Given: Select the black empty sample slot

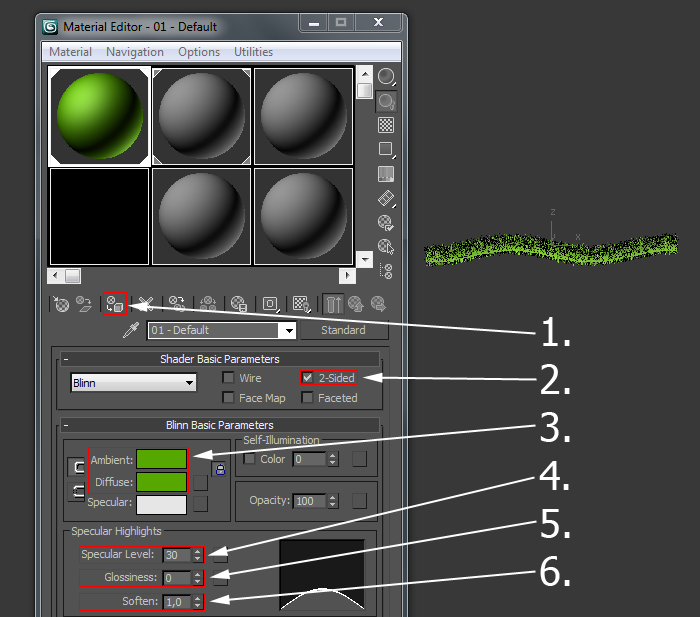Looking at the screenshot, I should 99,217.
